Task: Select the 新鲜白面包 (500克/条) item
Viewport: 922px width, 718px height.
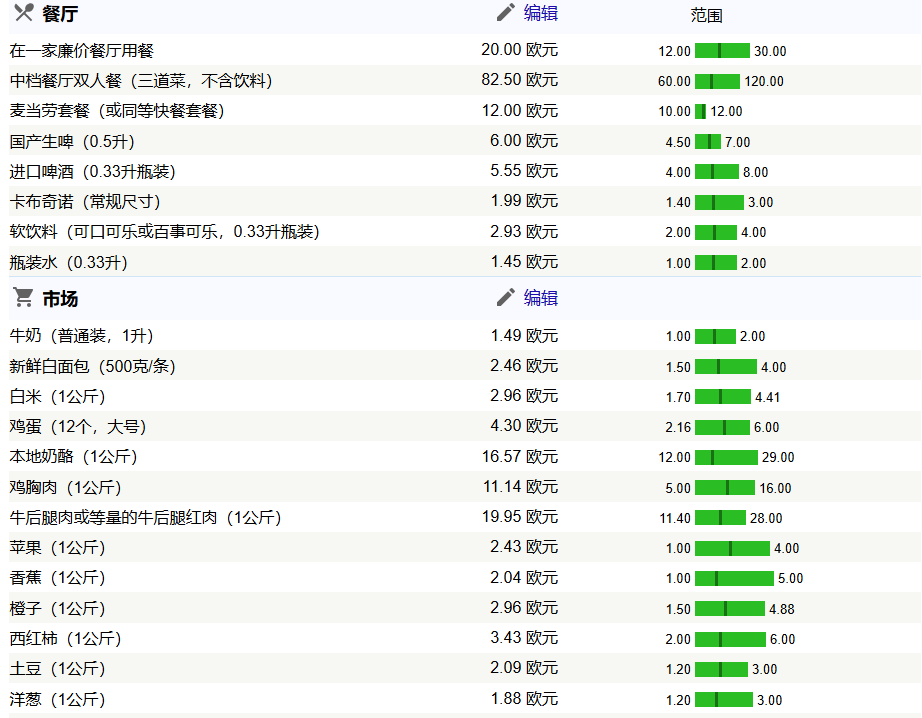Action: point(92,366)
